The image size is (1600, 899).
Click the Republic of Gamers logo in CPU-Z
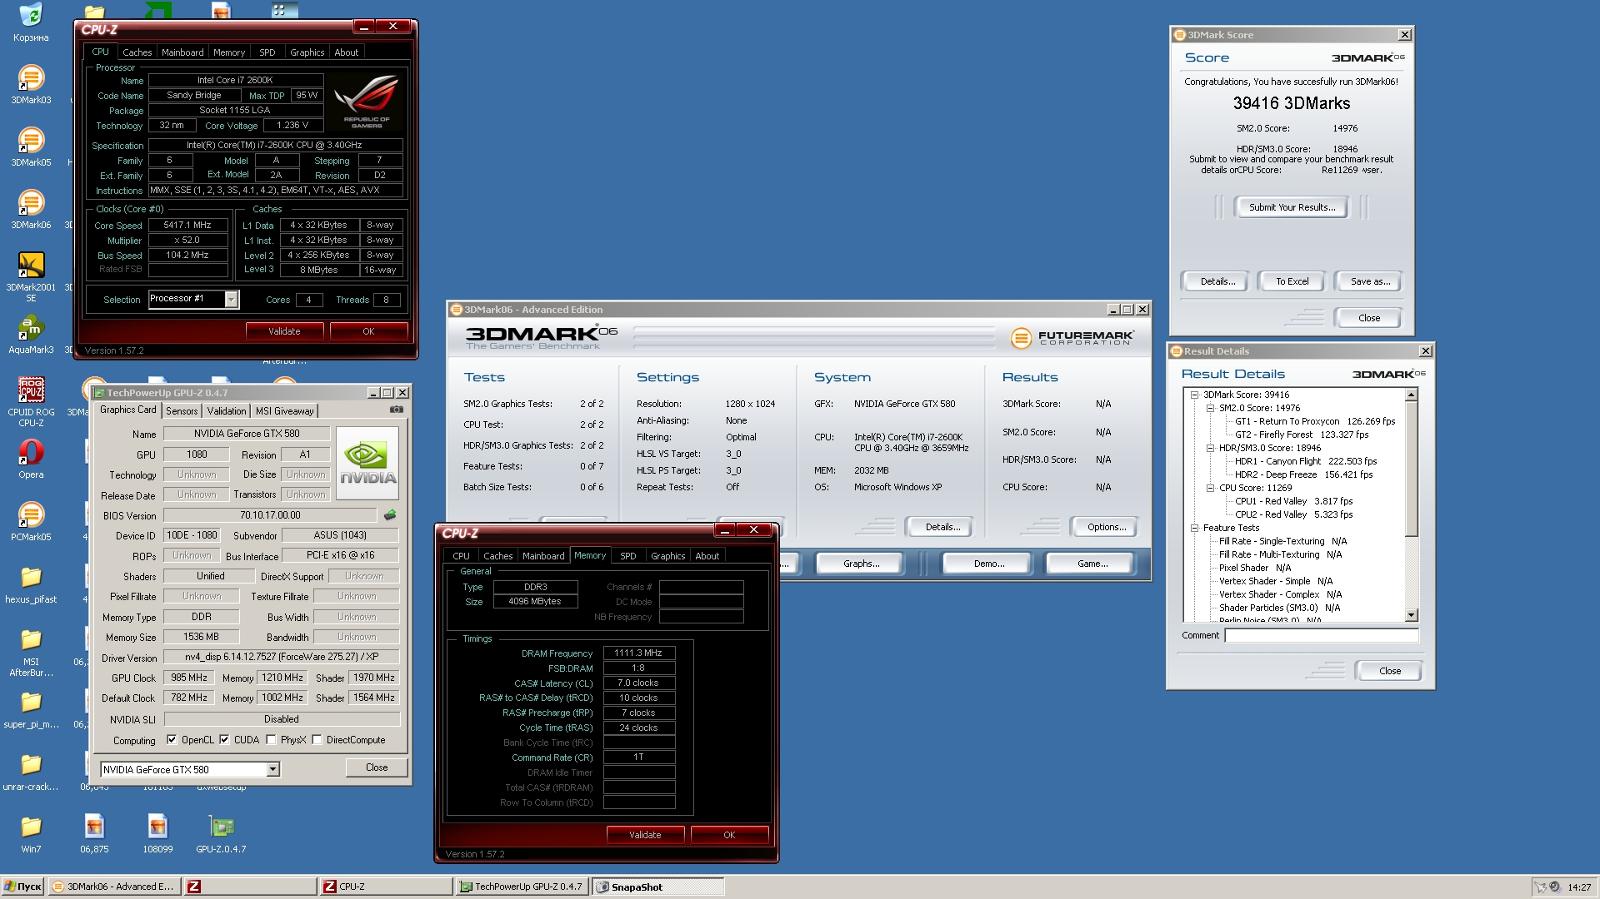pyautogui.click(x=366, y=103)
